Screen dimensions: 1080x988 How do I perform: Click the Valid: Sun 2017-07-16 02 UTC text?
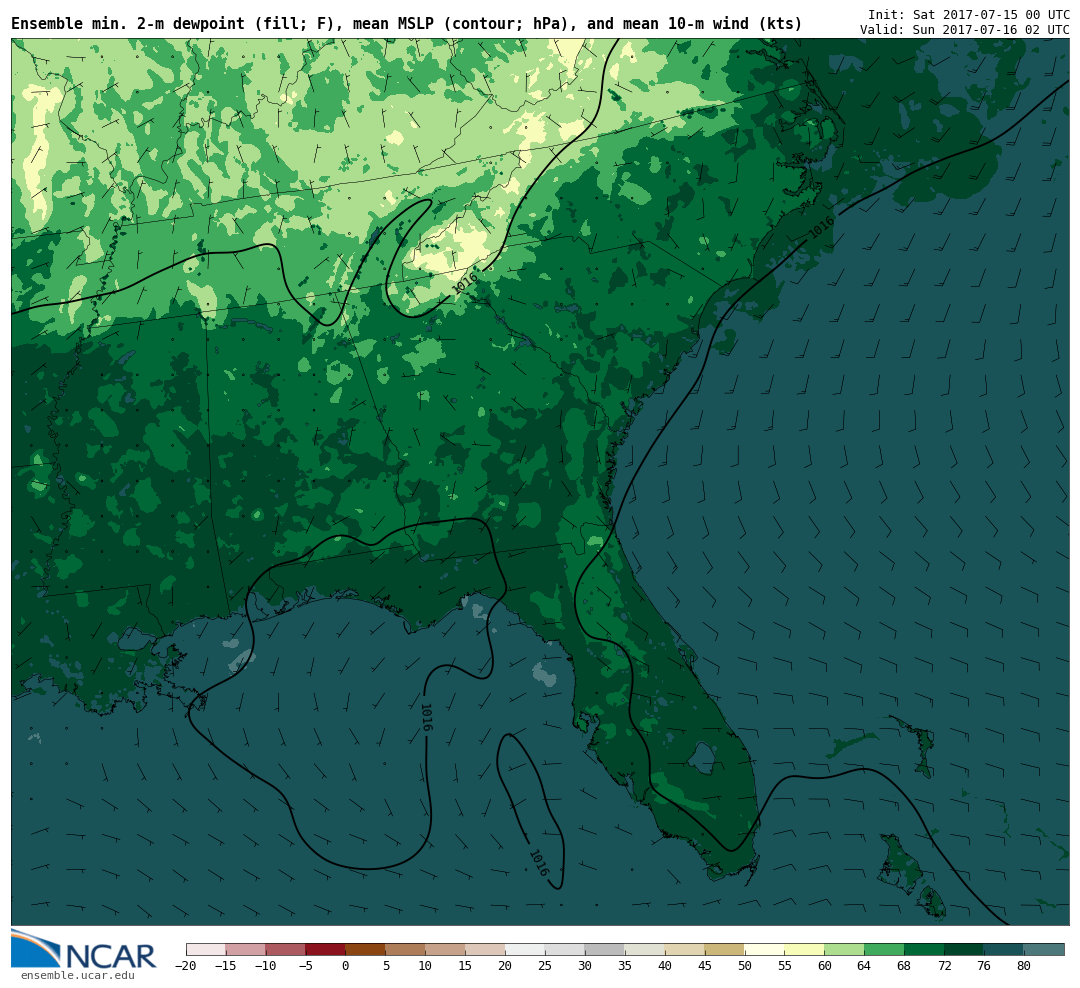(x=964, y=30)
